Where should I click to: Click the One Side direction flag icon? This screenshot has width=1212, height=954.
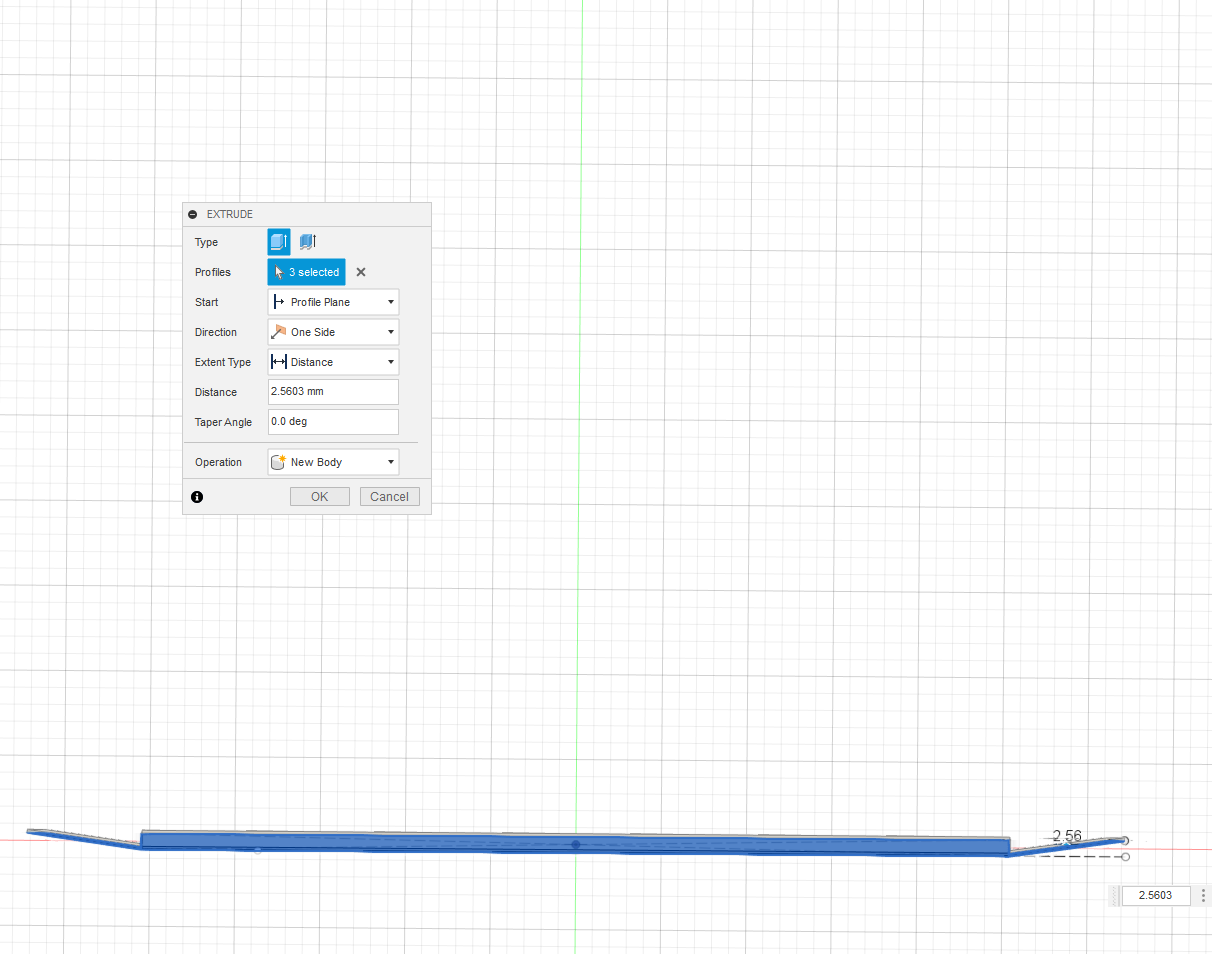coord(279,331)
